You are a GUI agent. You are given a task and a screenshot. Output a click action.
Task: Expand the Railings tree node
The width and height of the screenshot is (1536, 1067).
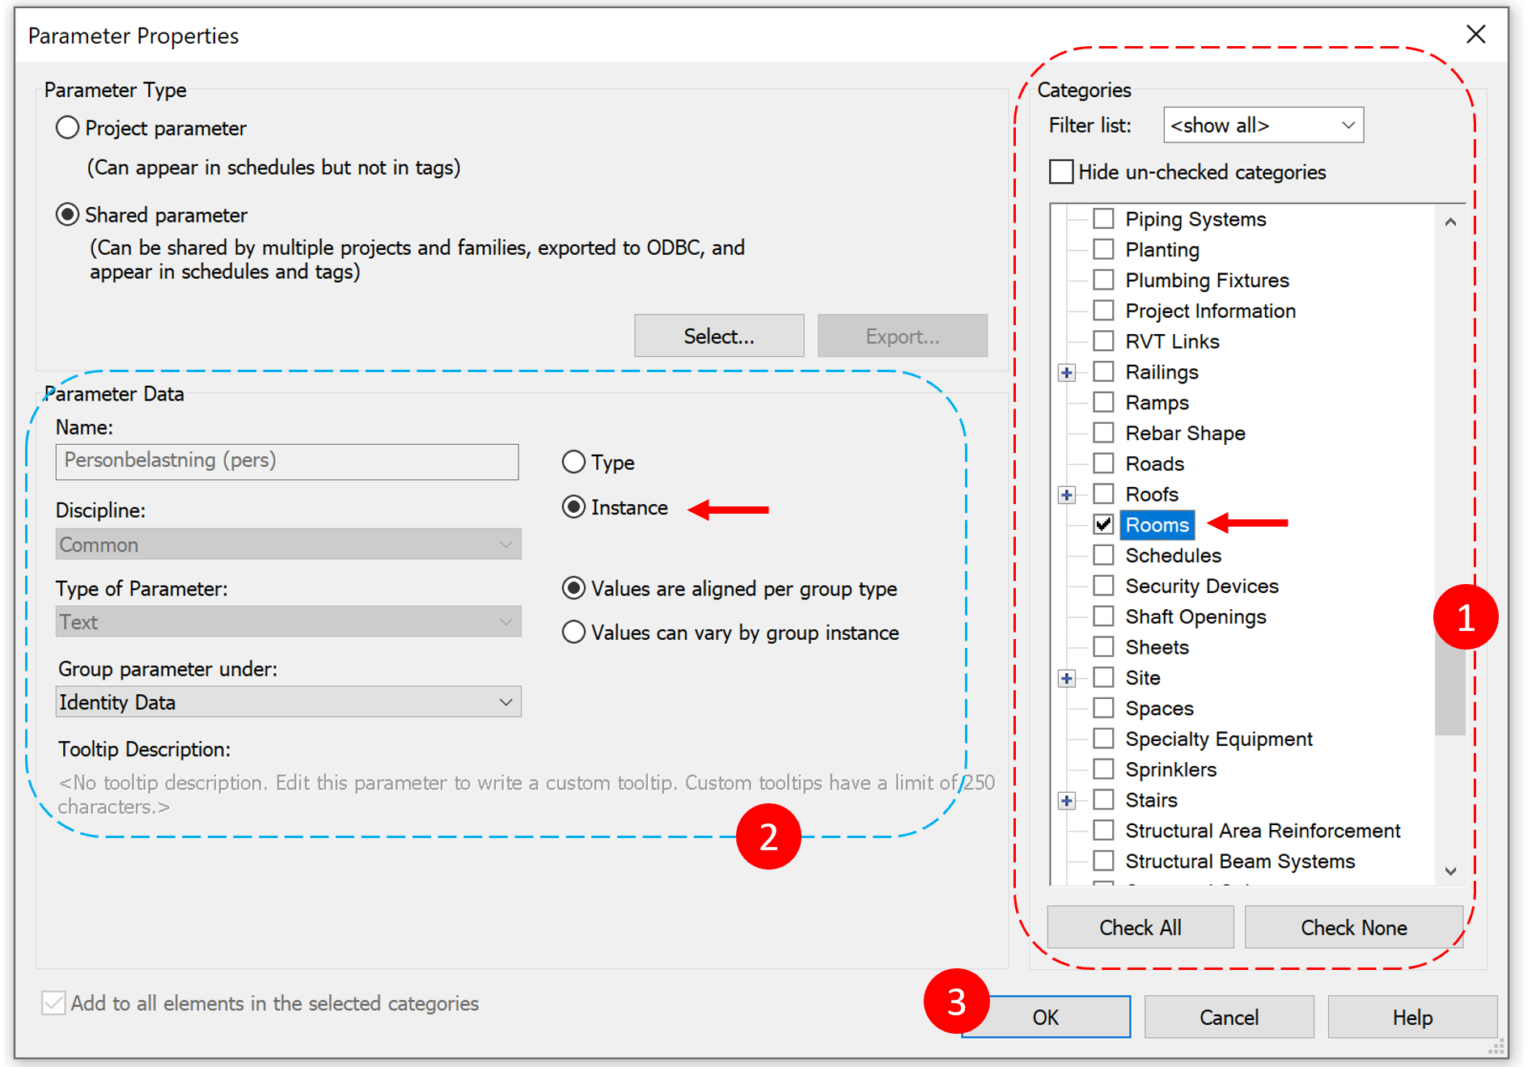pos(1067,372)
